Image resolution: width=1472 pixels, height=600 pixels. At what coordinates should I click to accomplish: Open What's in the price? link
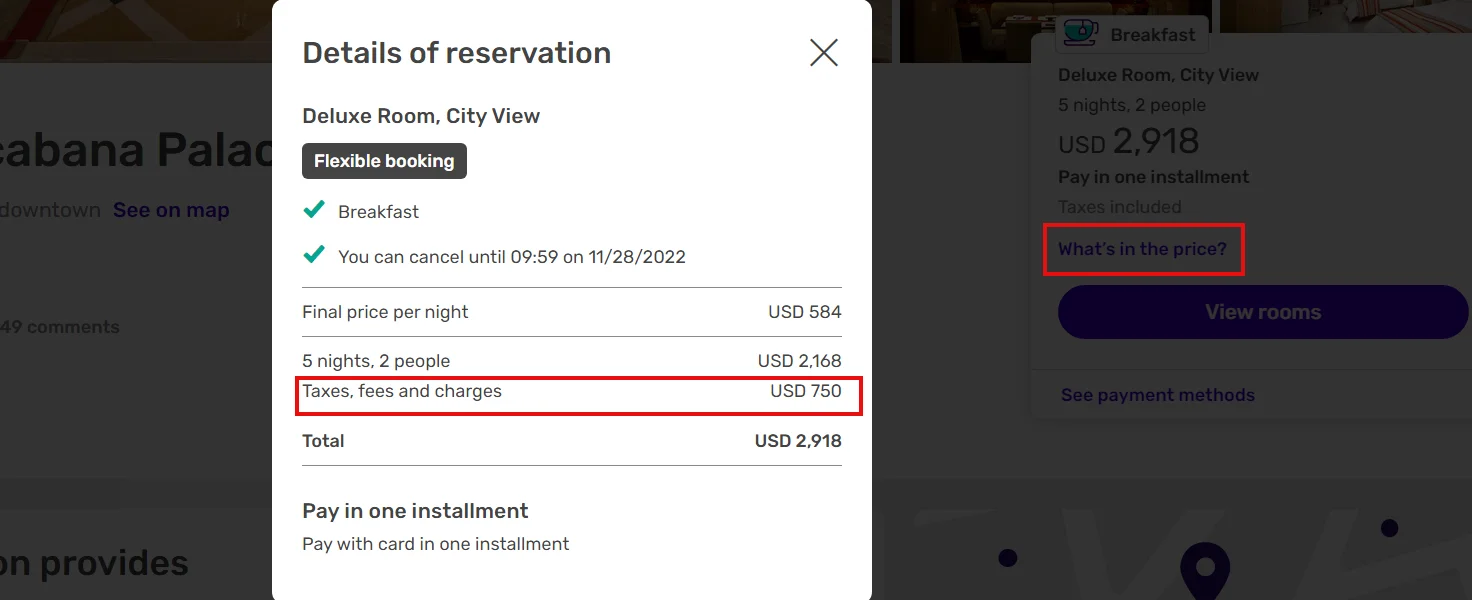coord(1142,249)
